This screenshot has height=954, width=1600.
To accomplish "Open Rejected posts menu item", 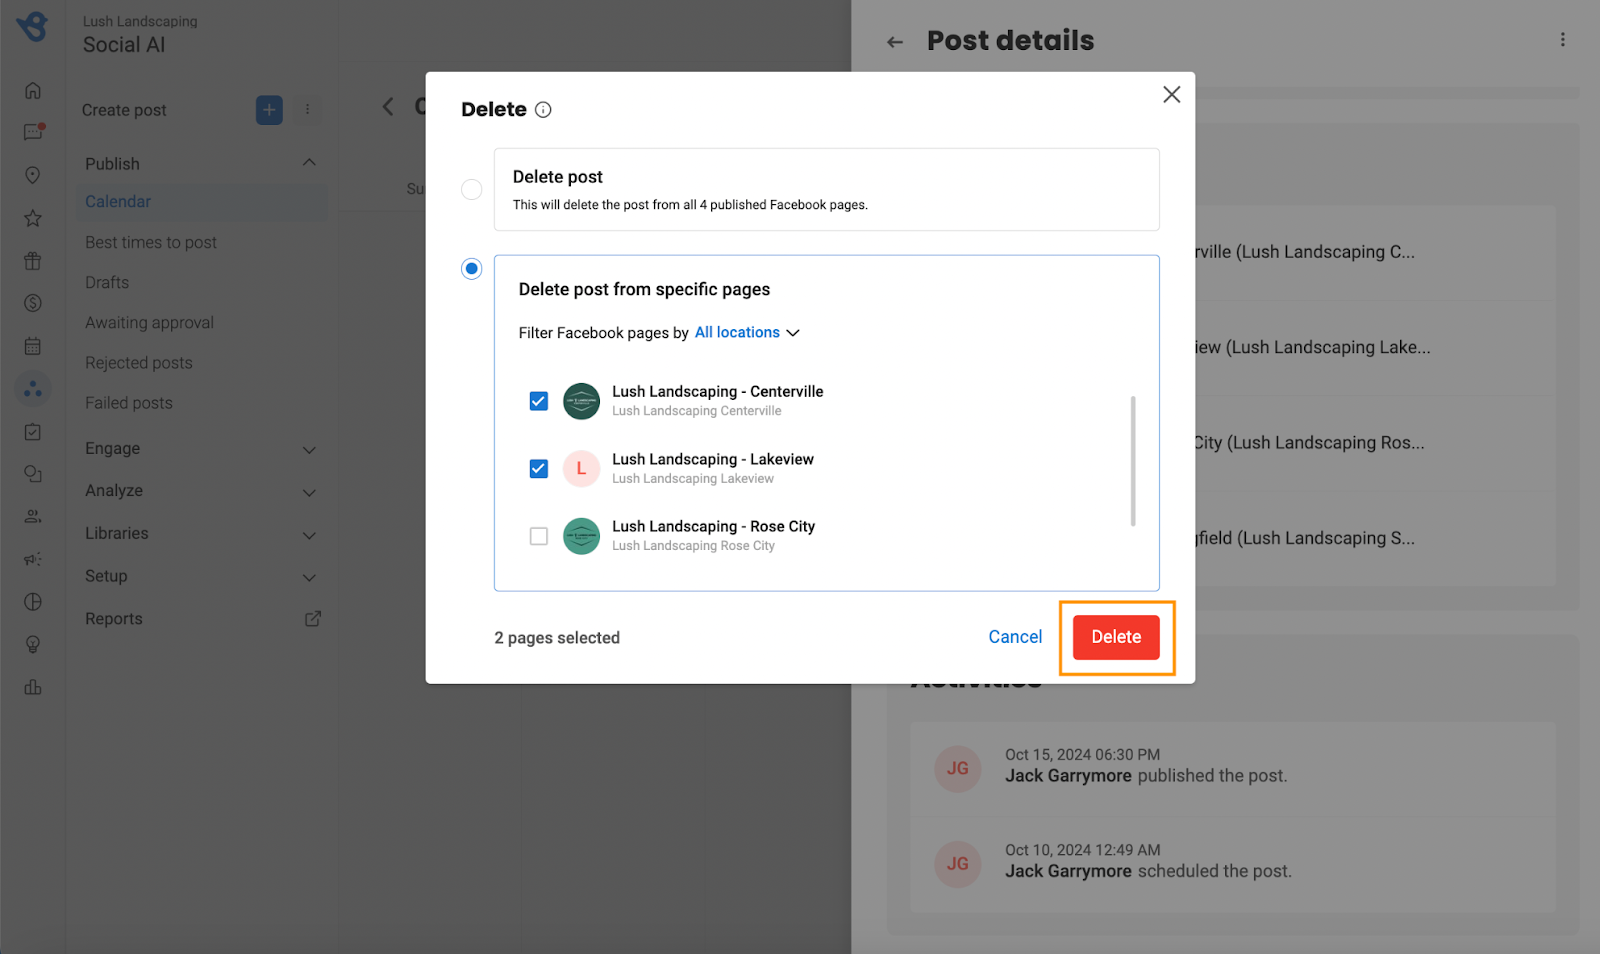I will click(x=139, y=363).
